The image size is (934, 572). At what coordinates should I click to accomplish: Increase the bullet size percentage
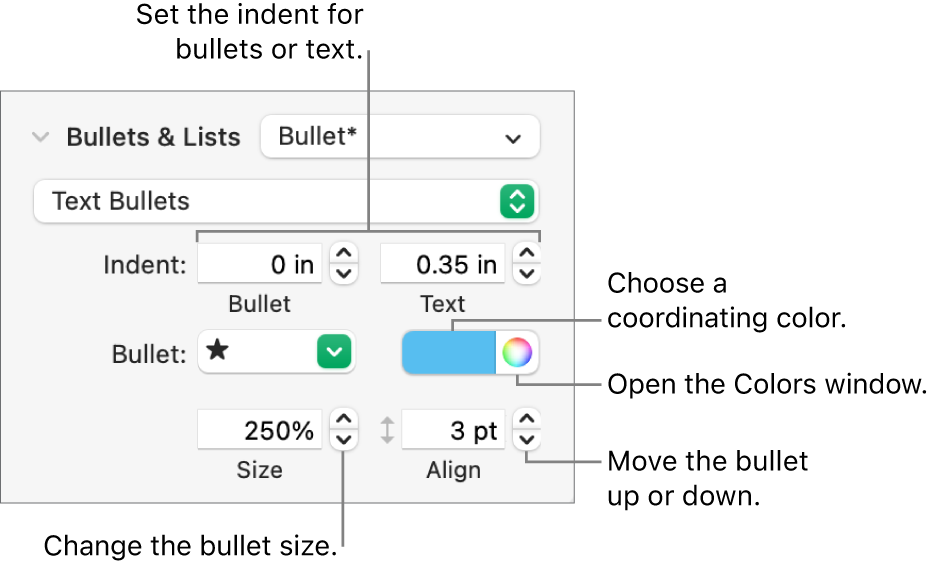pos(343,421)
